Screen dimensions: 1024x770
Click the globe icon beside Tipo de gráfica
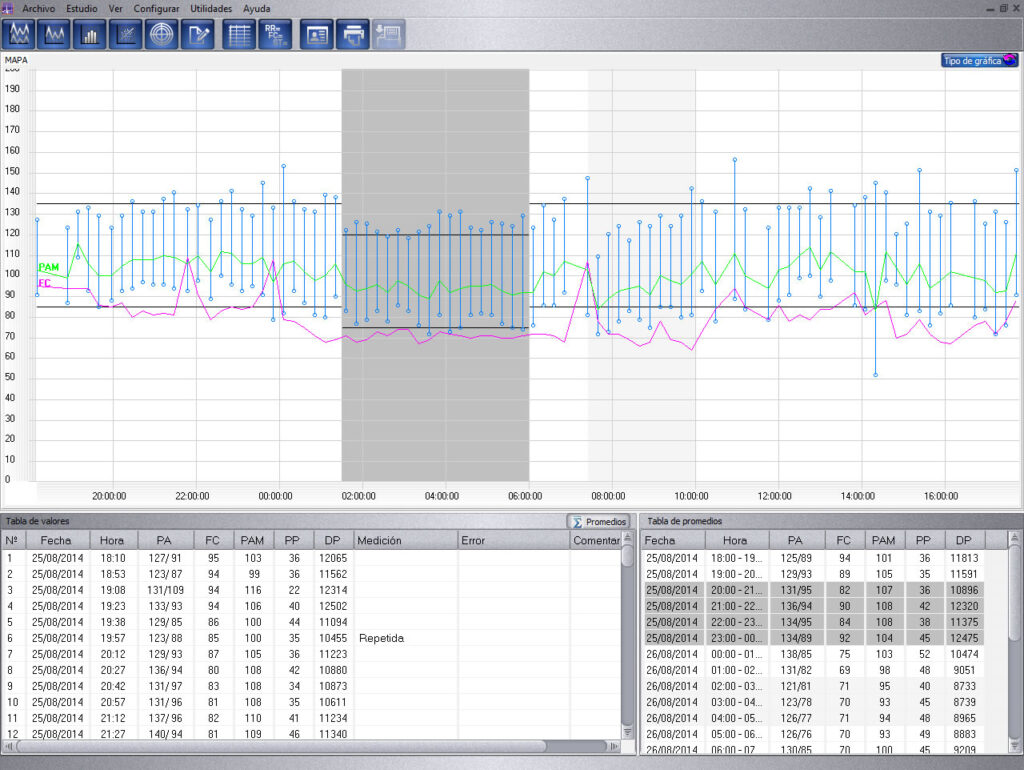[x=1010, y=60]
